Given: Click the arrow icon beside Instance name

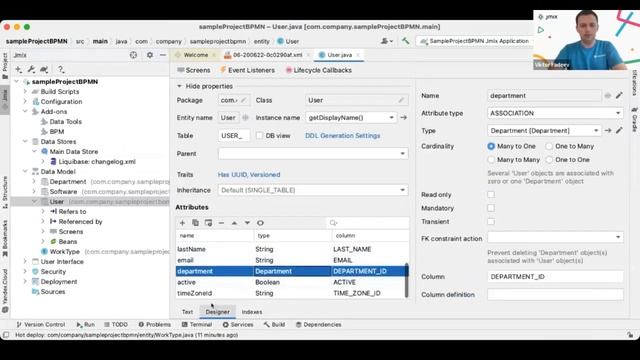Looking at the screenshot, I should pos(404,118).
